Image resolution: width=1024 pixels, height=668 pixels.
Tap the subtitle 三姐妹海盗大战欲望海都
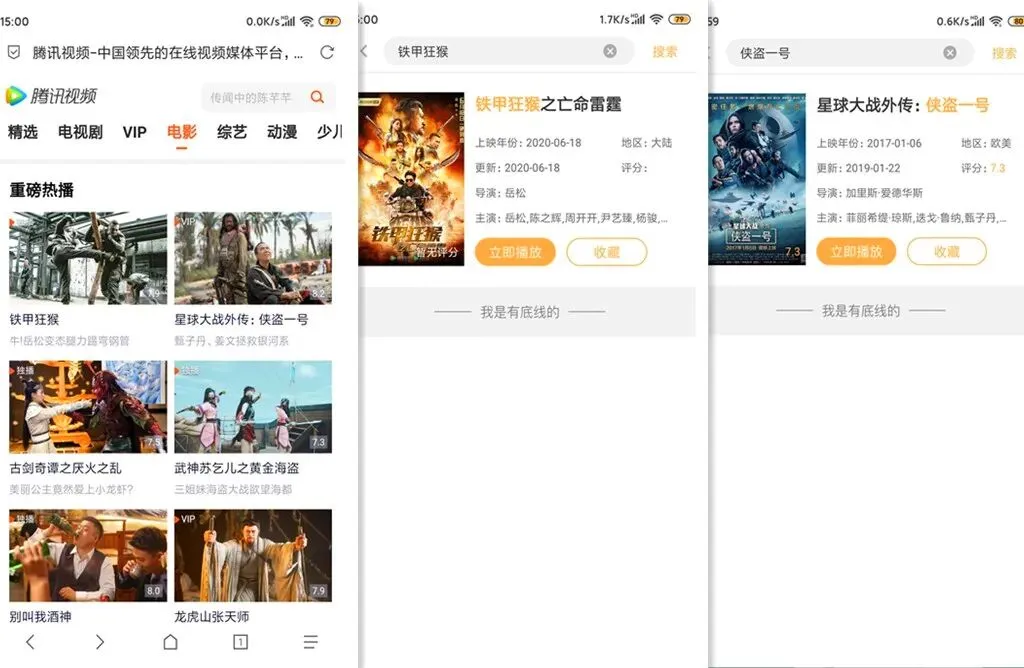(x=232, y=489)
